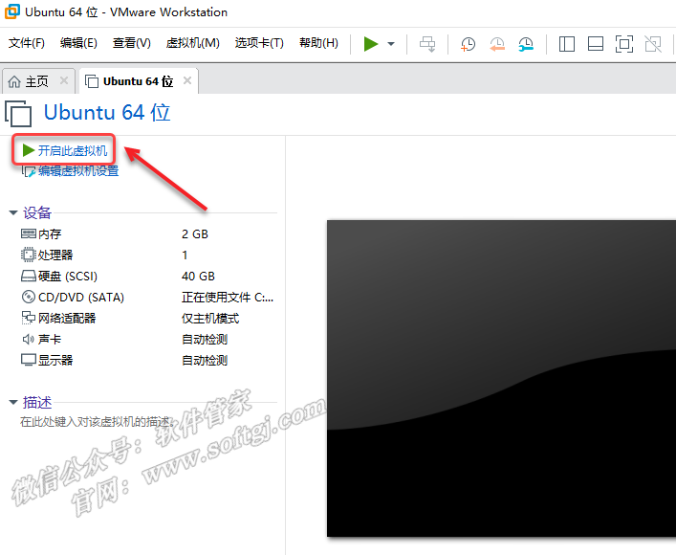This screenshot has height=555, width=676.
Task: Click the 正在使用文件 C:... value
Action: click(x=228, y=297)
